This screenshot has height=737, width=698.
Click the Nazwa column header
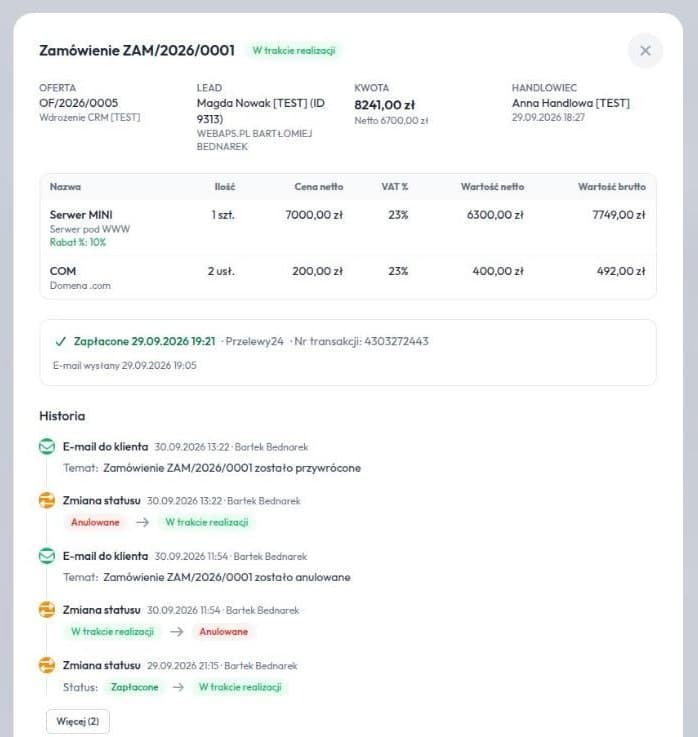65,187
